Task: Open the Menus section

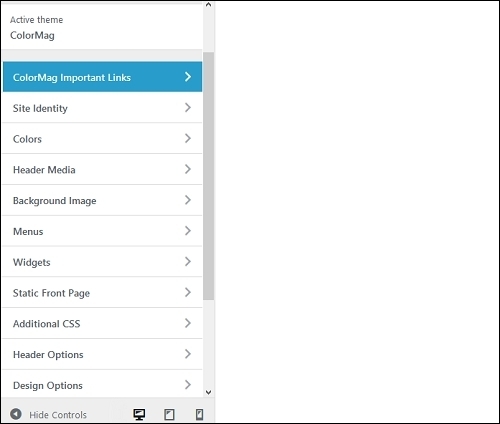Action: pos(102,231)
